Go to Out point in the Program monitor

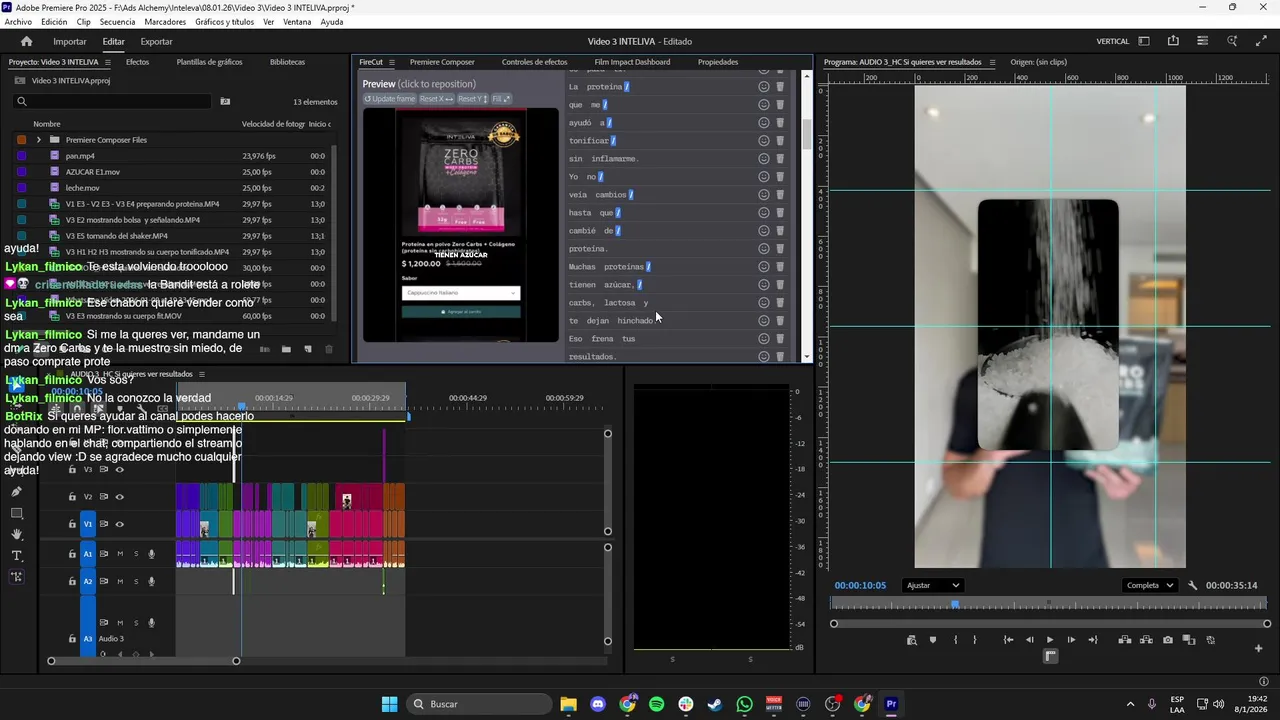1093,640
